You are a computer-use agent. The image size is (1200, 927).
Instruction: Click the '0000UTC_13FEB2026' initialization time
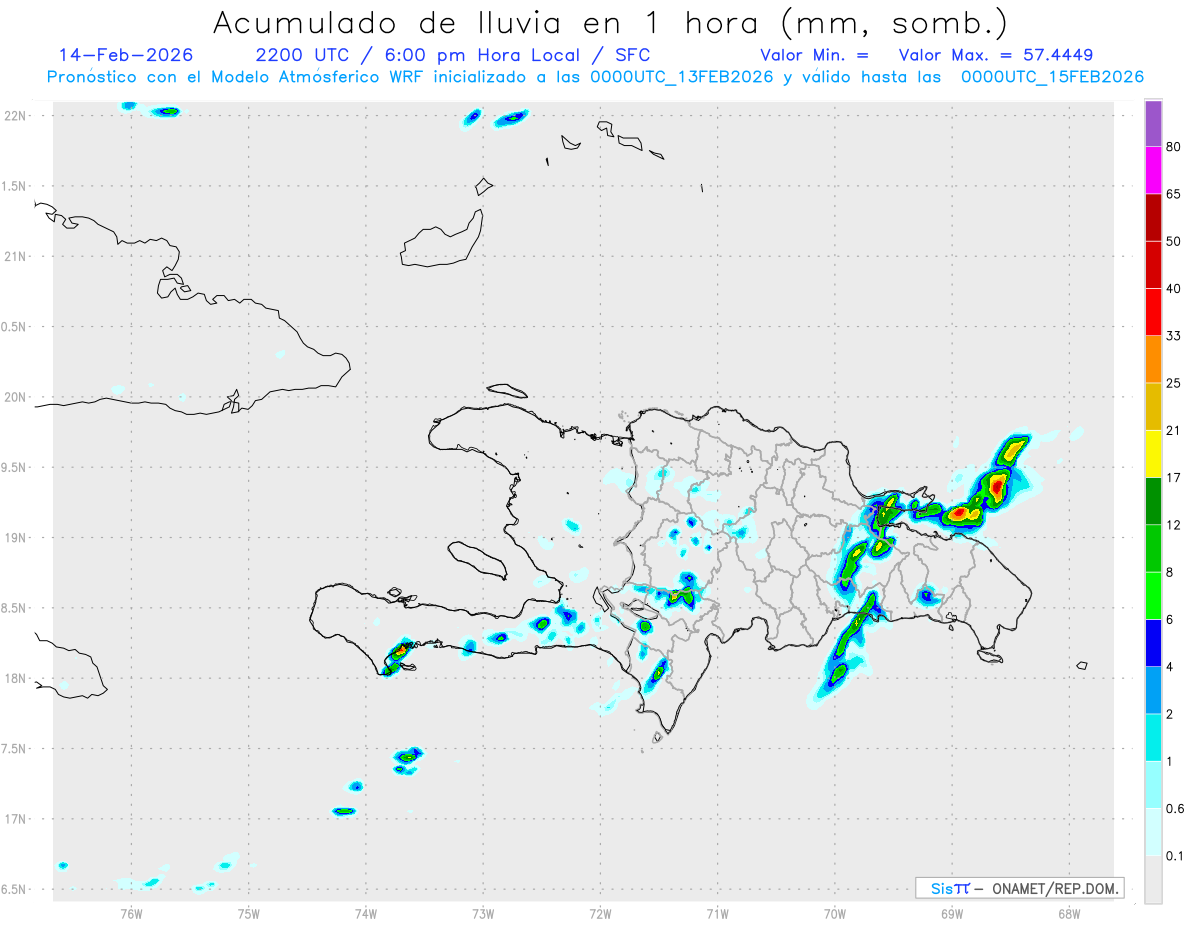point(682,77)
